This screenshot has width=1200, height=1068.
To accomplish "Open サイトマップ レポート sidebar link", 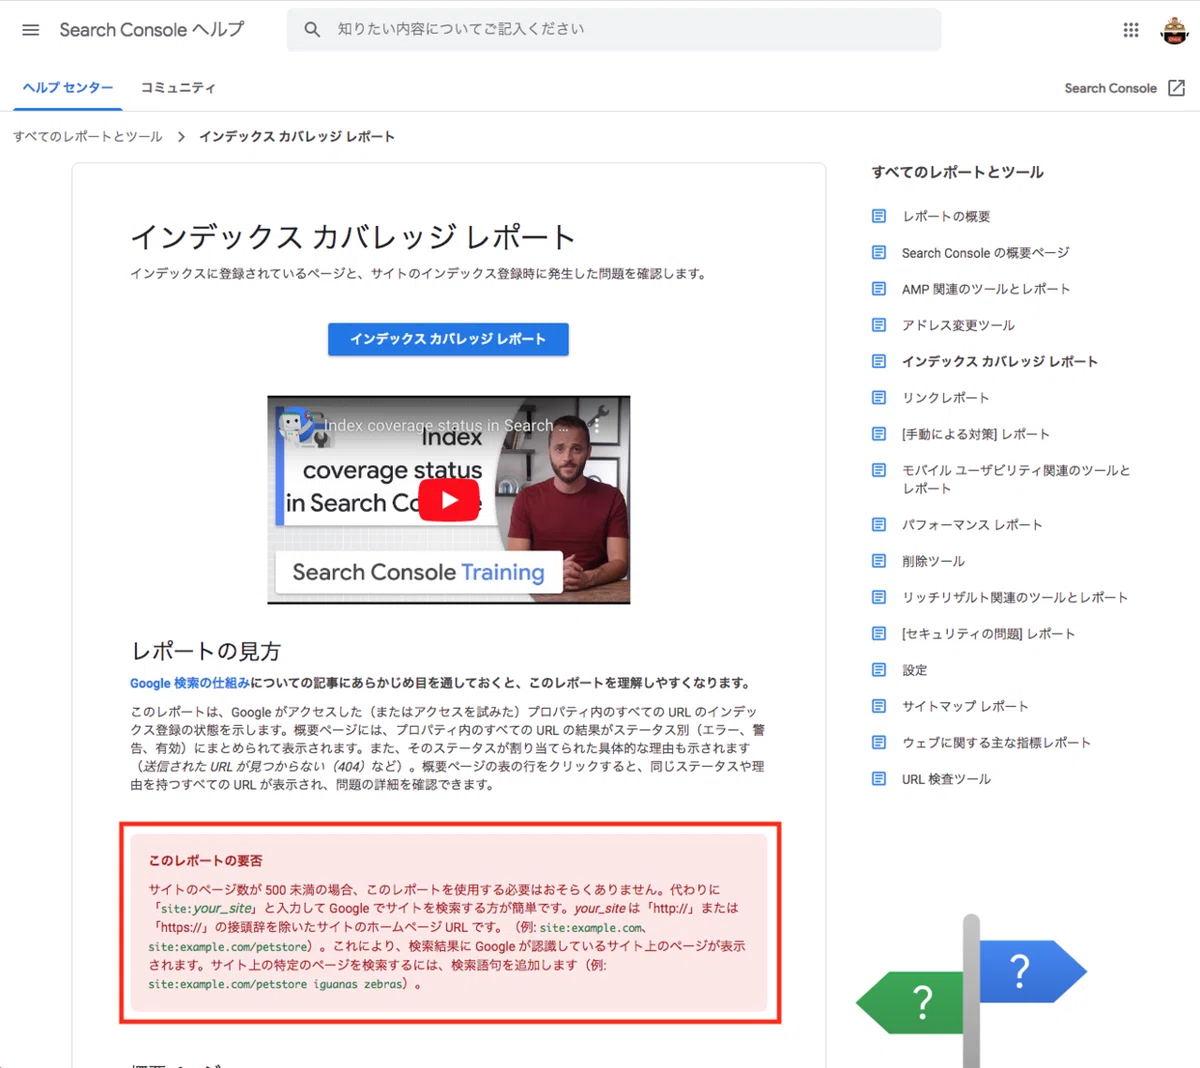I will click(x=965, y=706).
